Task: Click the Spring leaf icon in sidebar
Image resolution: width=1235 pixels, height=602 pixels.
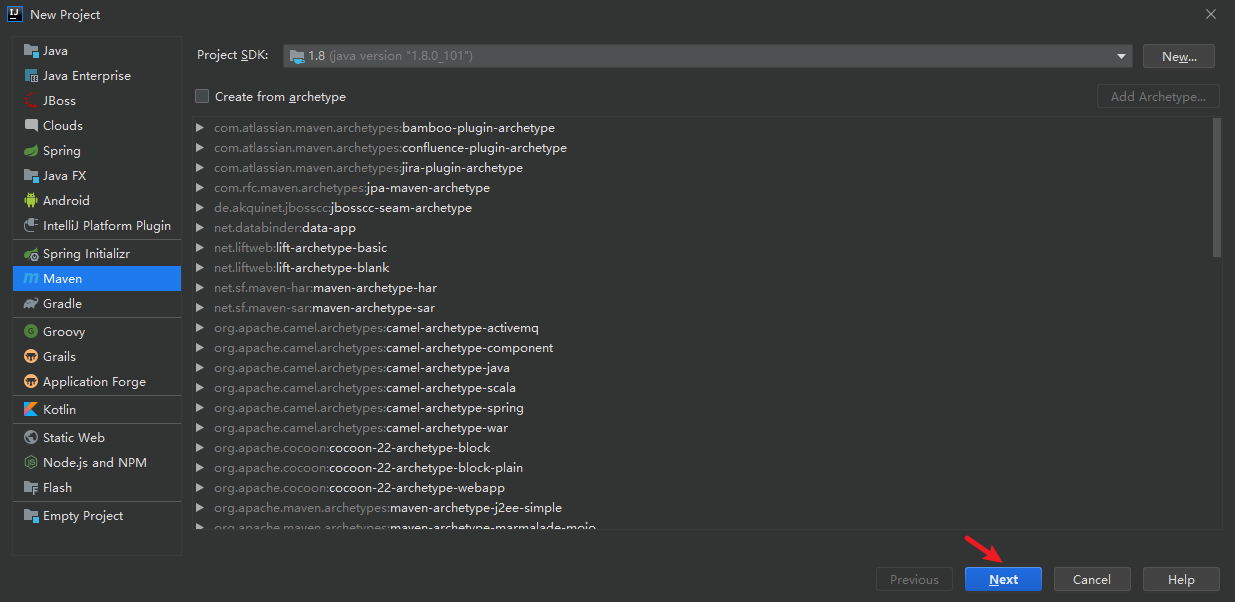Action: tap(31, 151)
